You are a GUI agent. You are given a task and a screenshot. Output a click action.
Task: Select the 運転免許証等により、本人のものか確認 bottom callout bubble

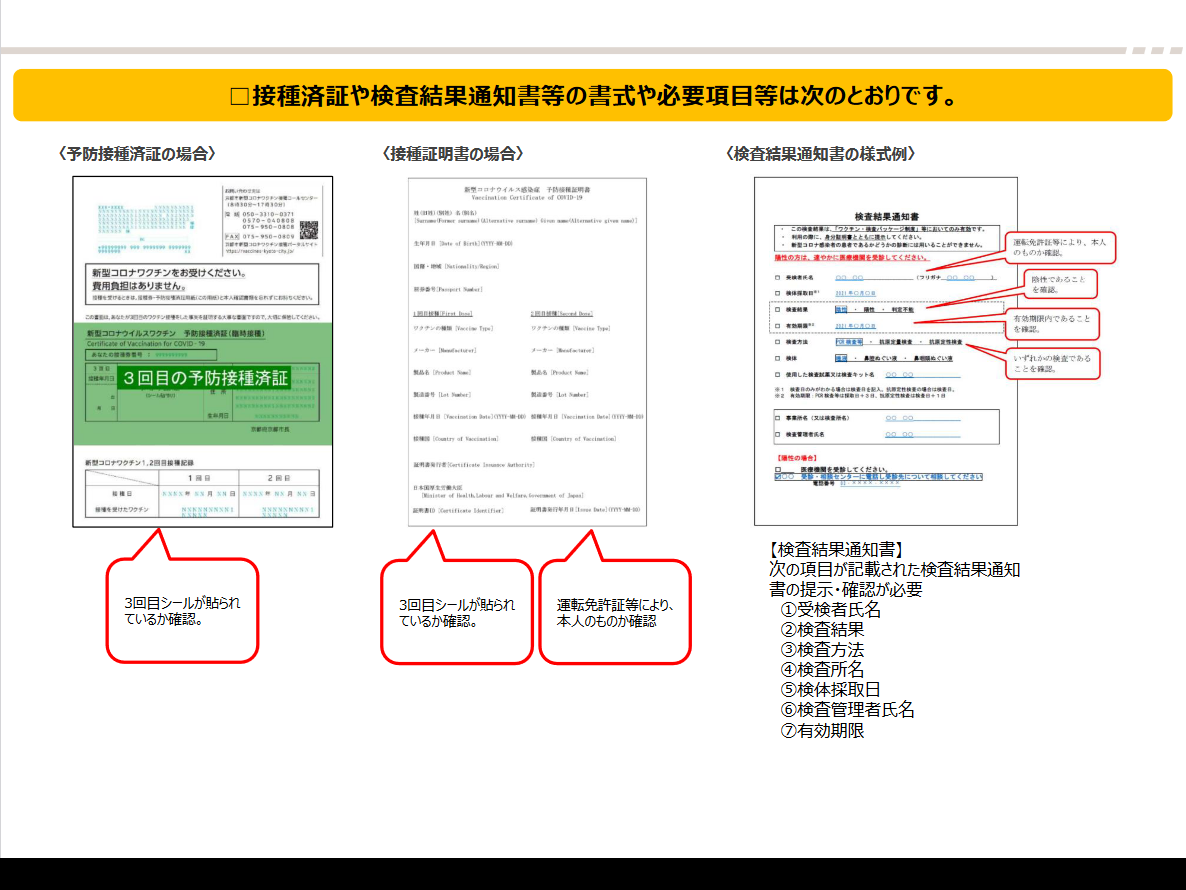click(615, 612)
